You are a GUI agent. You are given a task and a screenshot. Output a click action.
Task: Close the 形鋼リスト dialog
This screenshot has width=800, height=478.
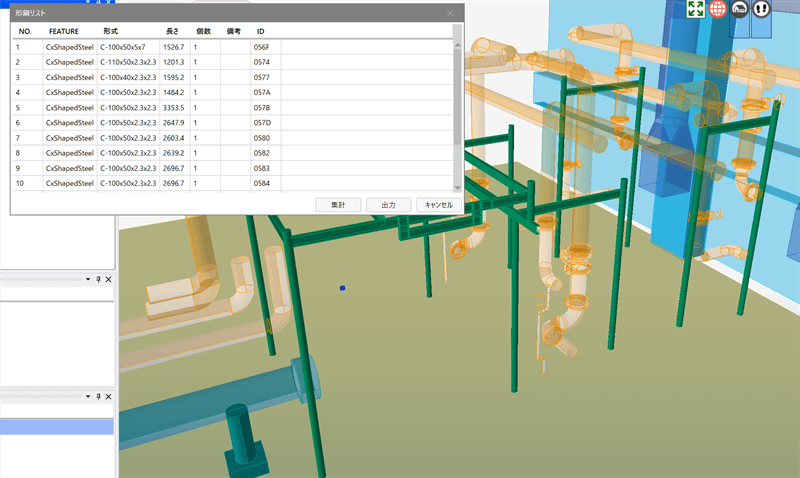click(x=451, y=12)
